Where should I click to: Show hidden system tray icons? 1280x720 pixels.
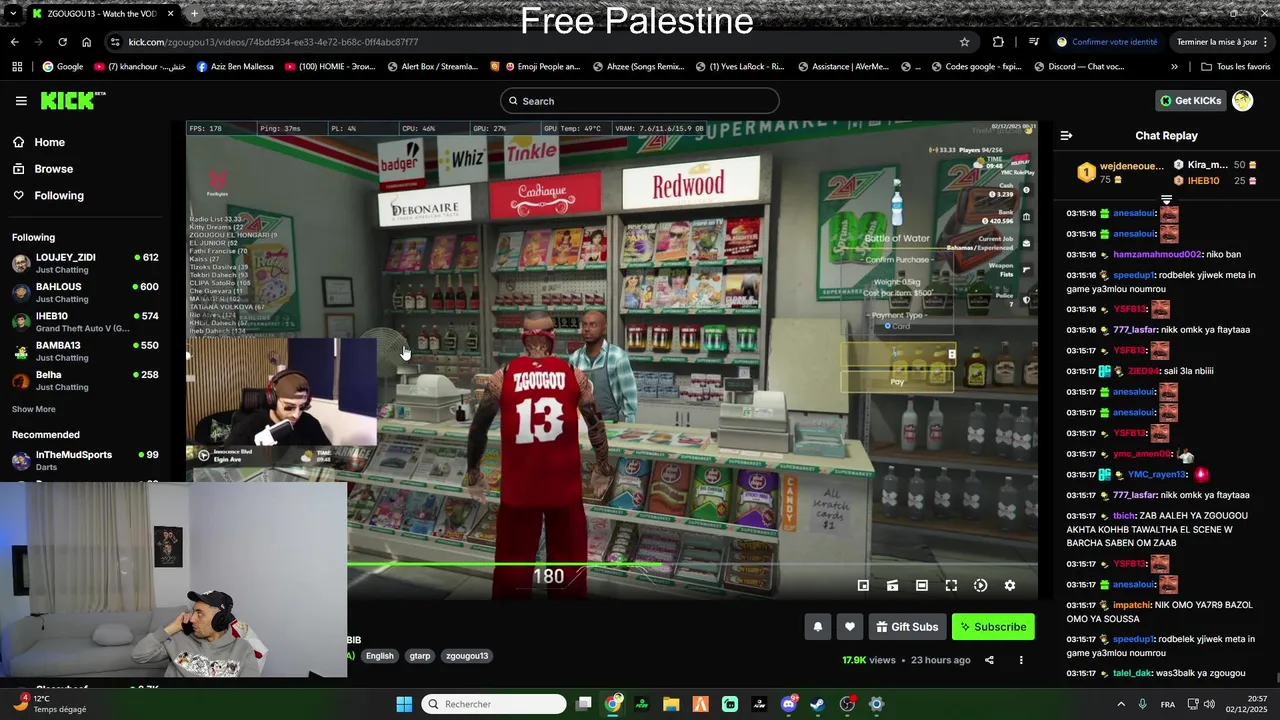coord(1120,704)
